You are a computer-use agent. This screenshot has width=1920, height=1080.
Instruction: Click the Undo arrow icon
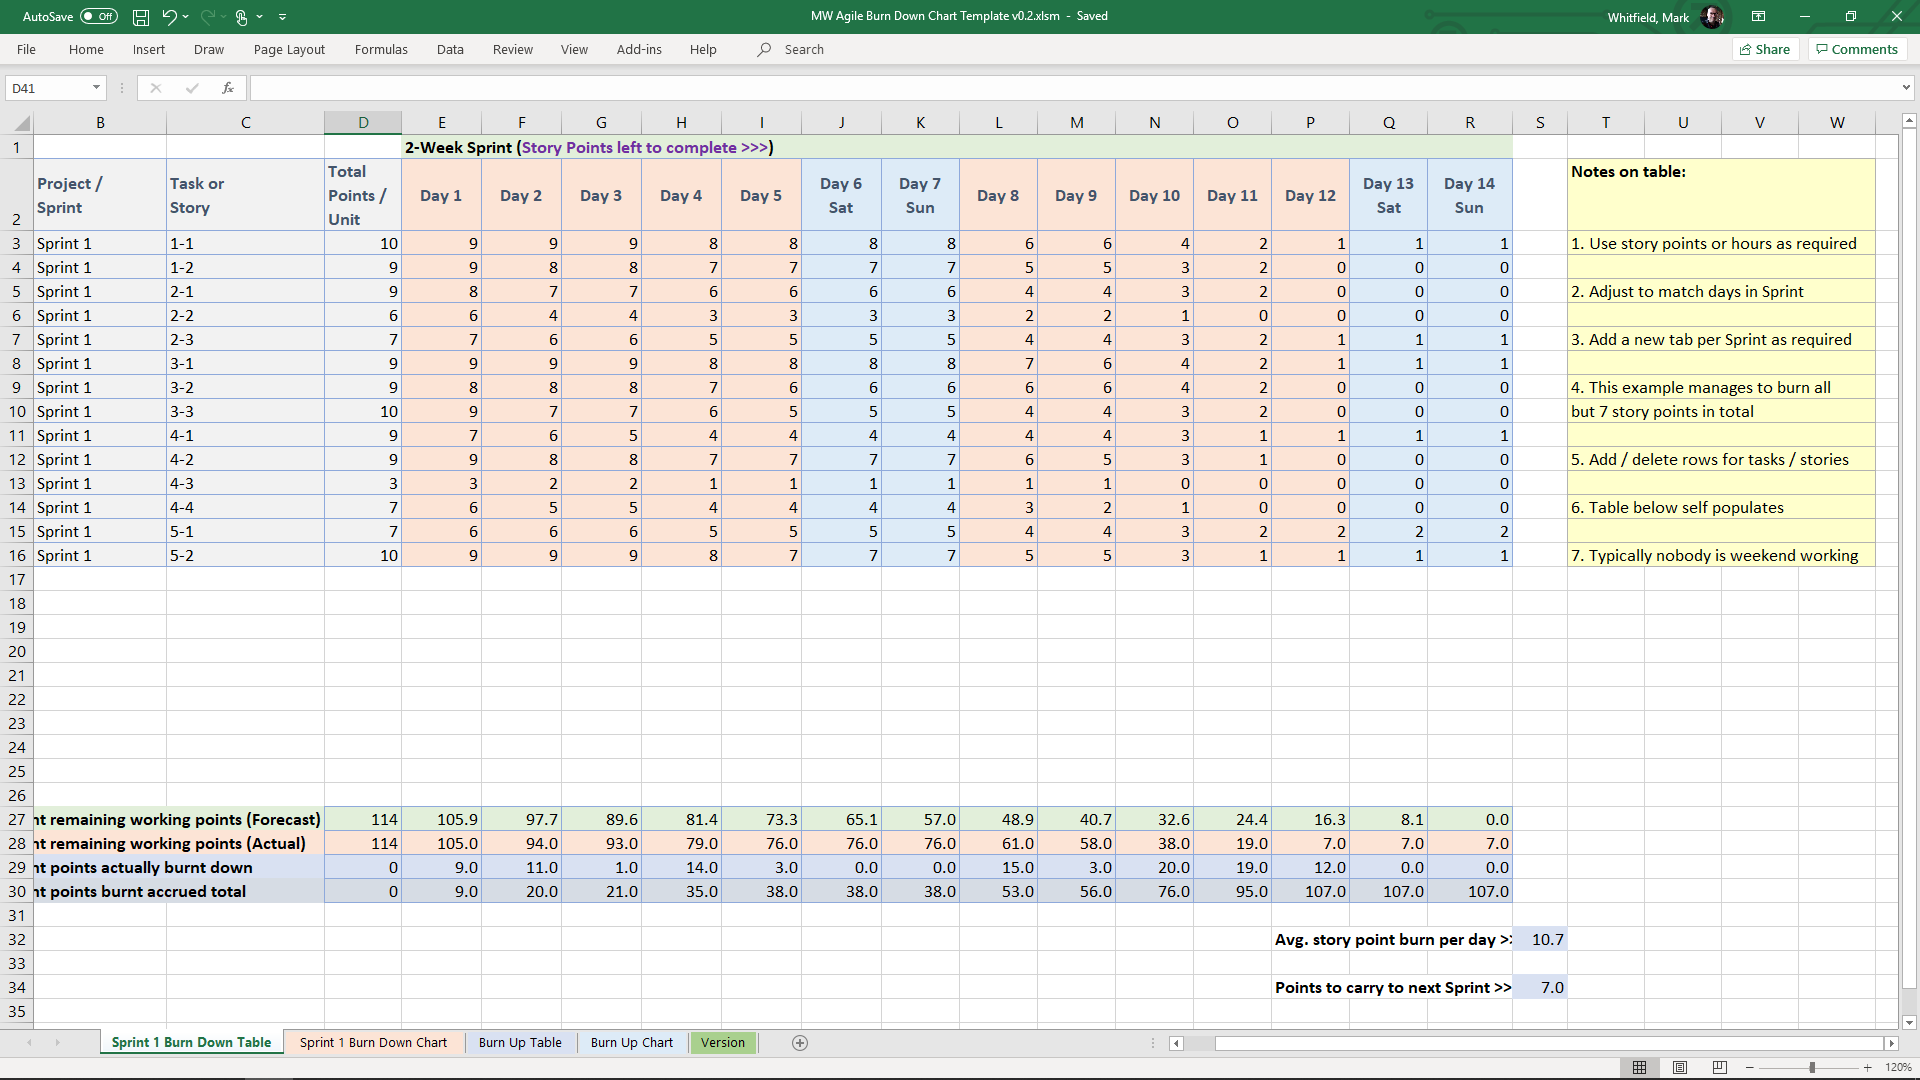pyautogui.click(x=169, y=17)
